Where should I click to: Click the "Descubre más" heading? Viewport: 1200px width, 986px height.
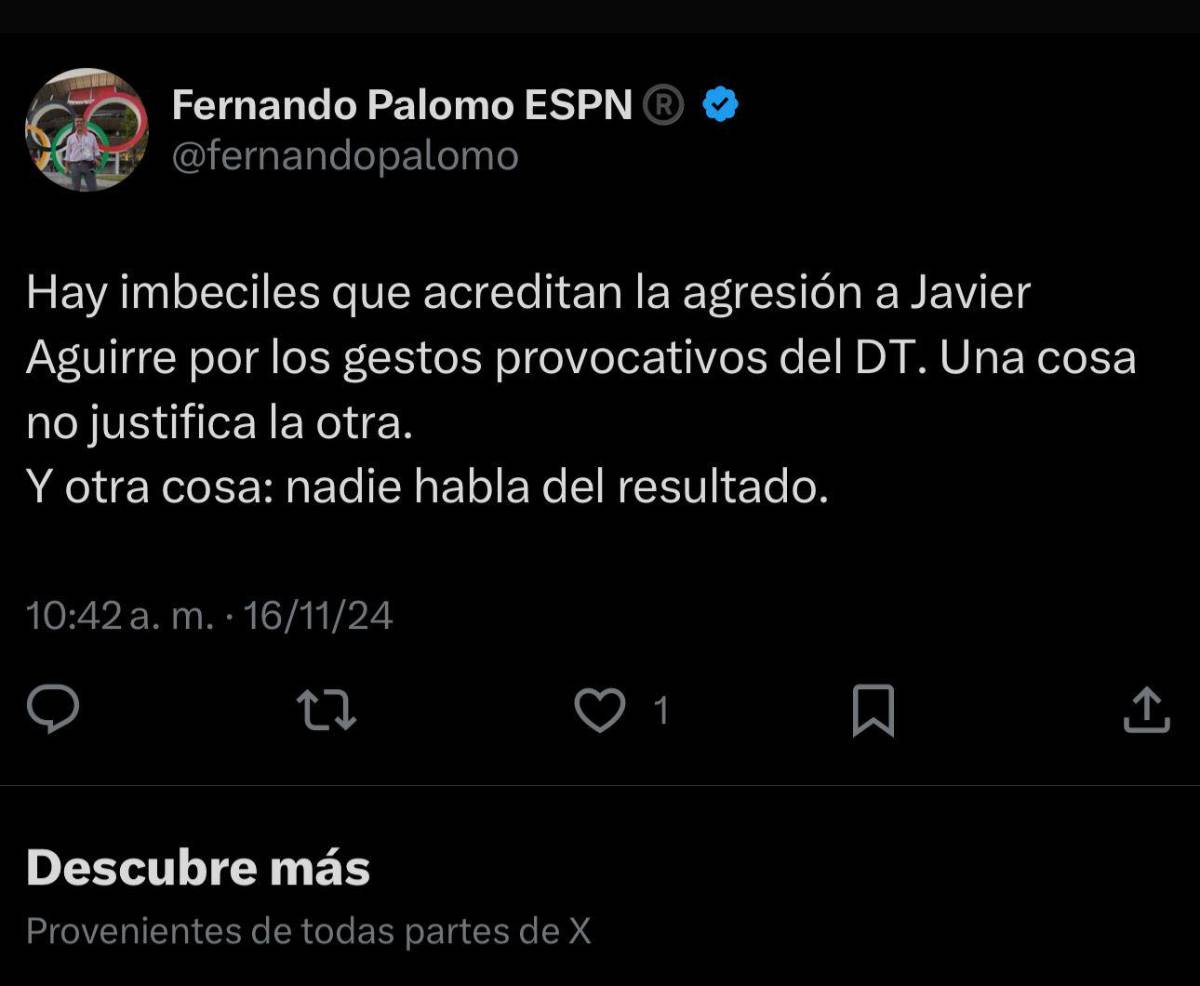coord(198,868)
